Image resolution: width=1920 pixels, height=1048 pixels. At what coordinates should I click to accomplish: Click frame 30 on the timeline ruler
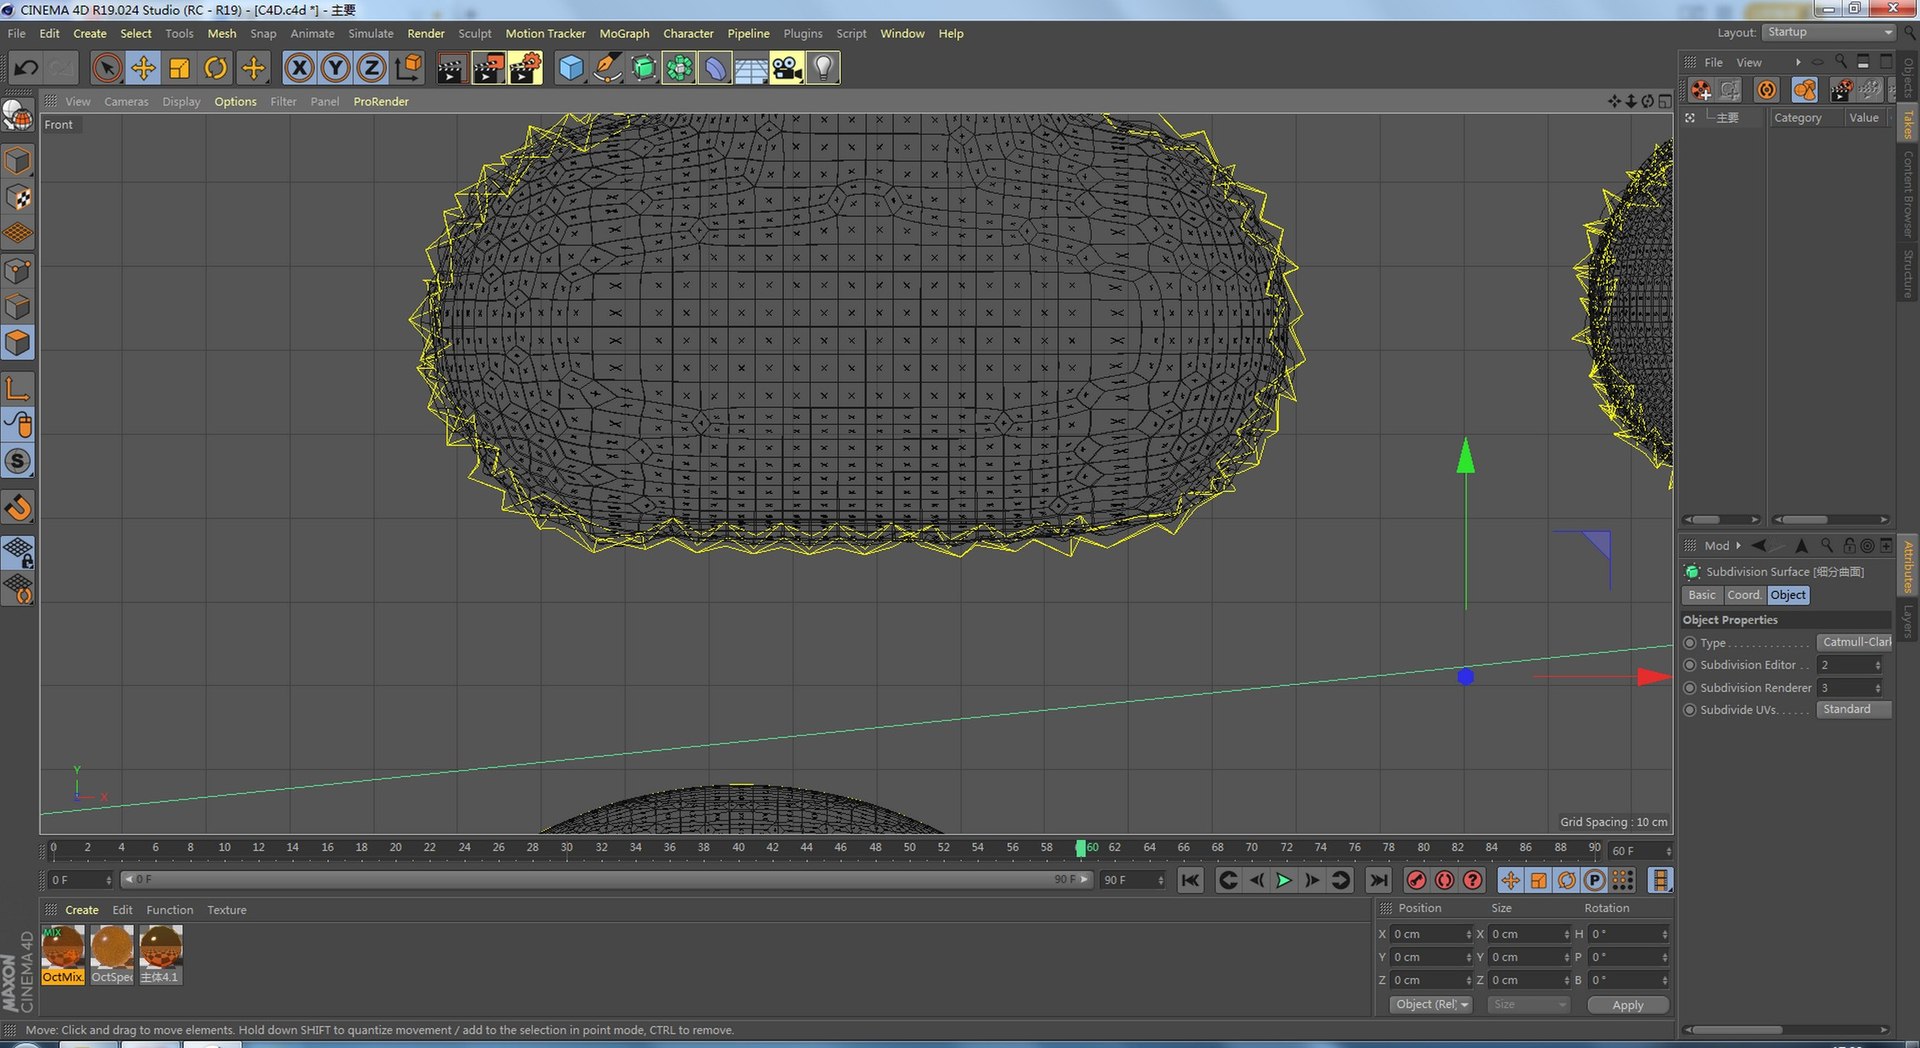(x=567, y=848)
